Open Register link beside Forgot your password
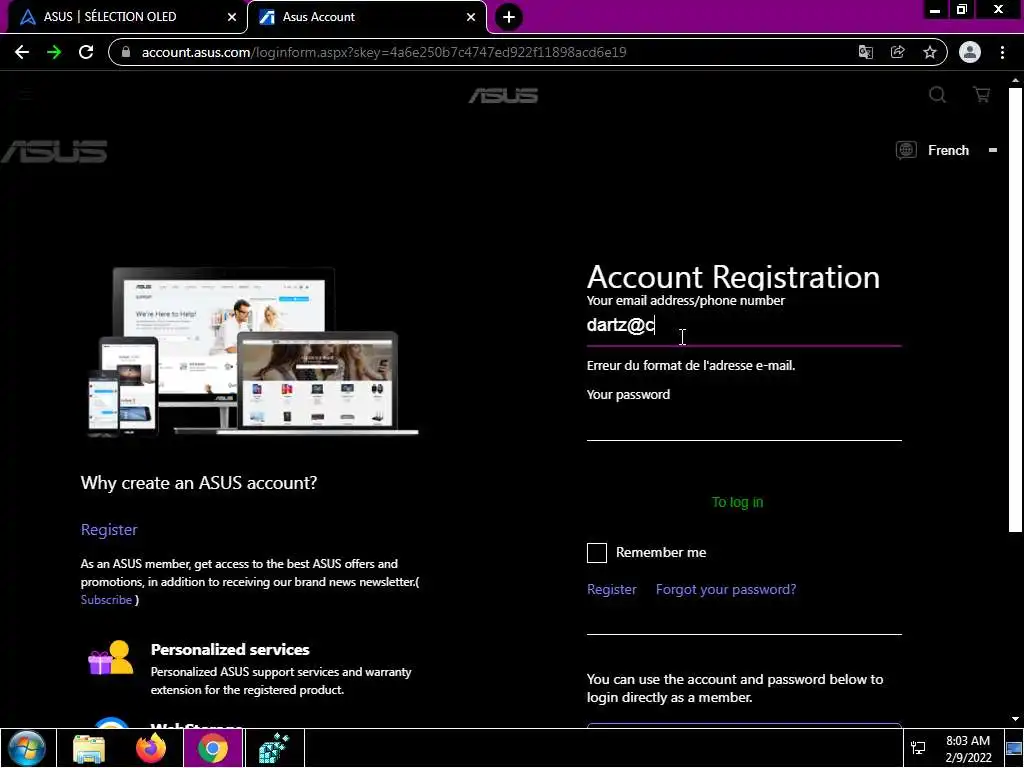Screen dimensions: 1024x768 611,589
